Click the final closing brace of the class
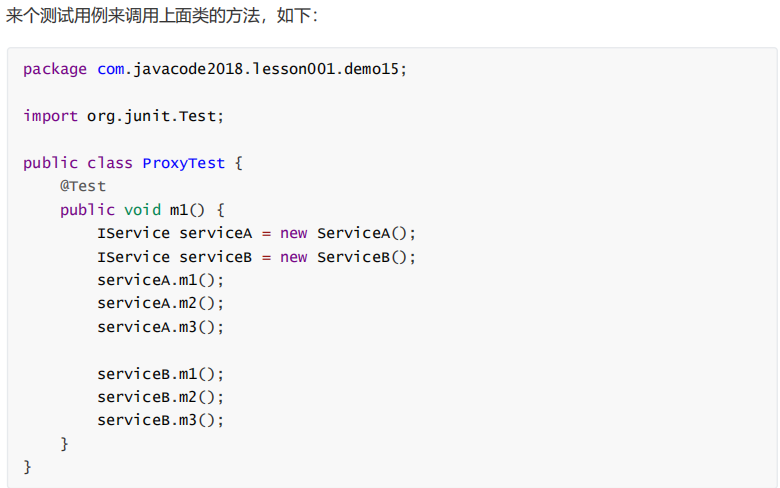Screen dimensions: 780x488 [x=28, y=467]
